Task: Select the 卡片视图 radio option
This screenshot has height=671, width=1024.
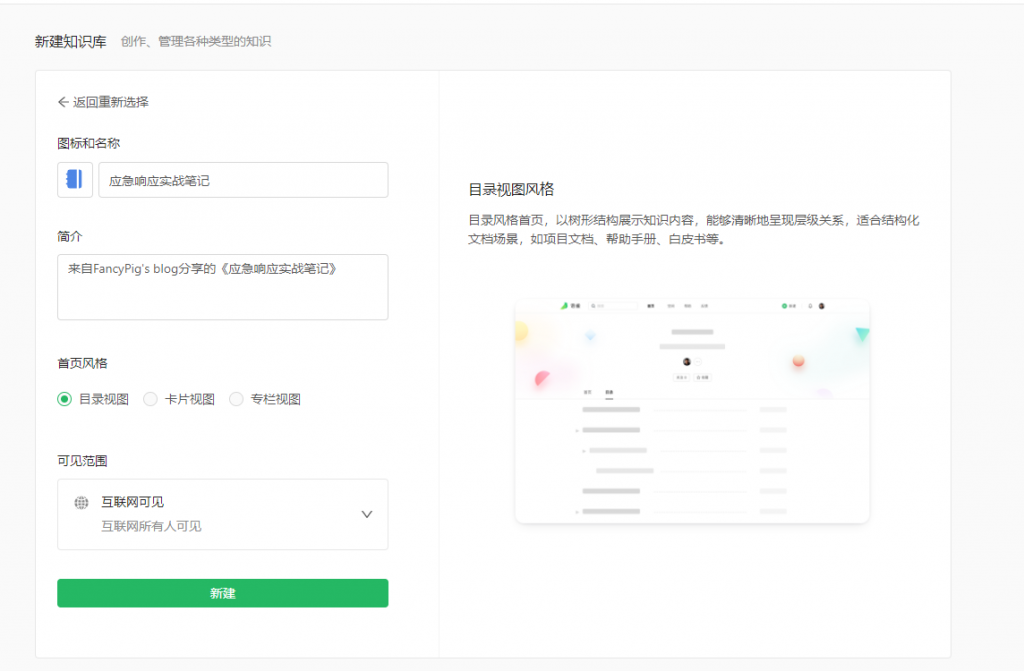Action: [150, 399]
